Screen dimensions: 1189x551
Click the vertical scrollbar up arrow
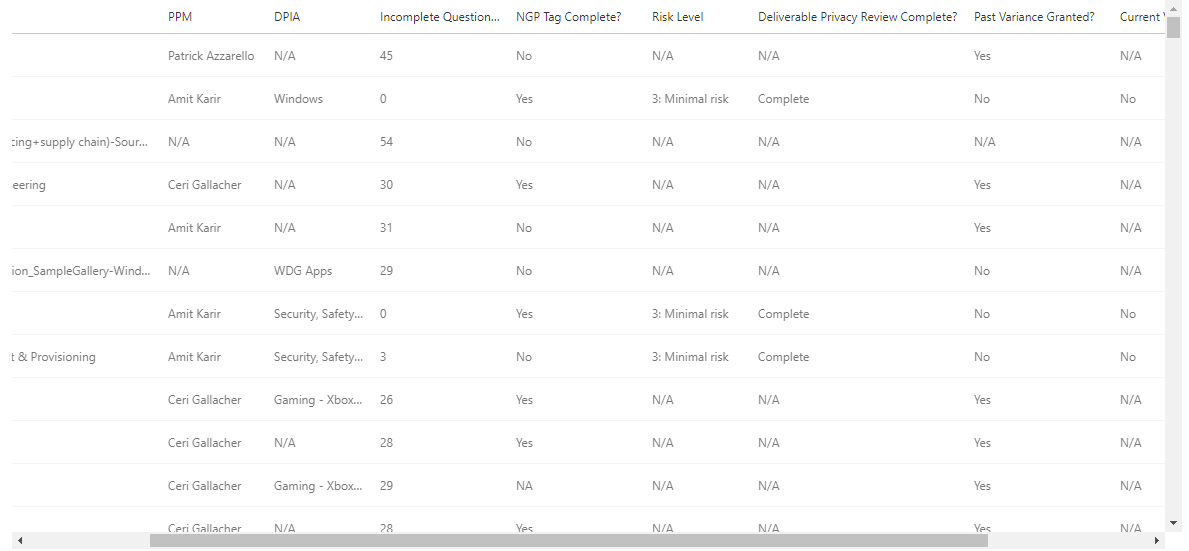point(1173,7)
